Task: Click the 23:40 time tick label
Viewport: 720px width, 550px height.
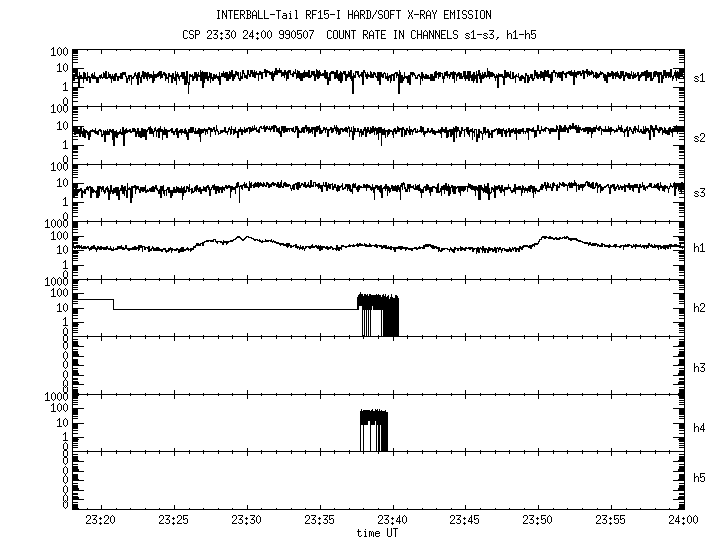Action: pyautogui.click(x=392, y=521)
